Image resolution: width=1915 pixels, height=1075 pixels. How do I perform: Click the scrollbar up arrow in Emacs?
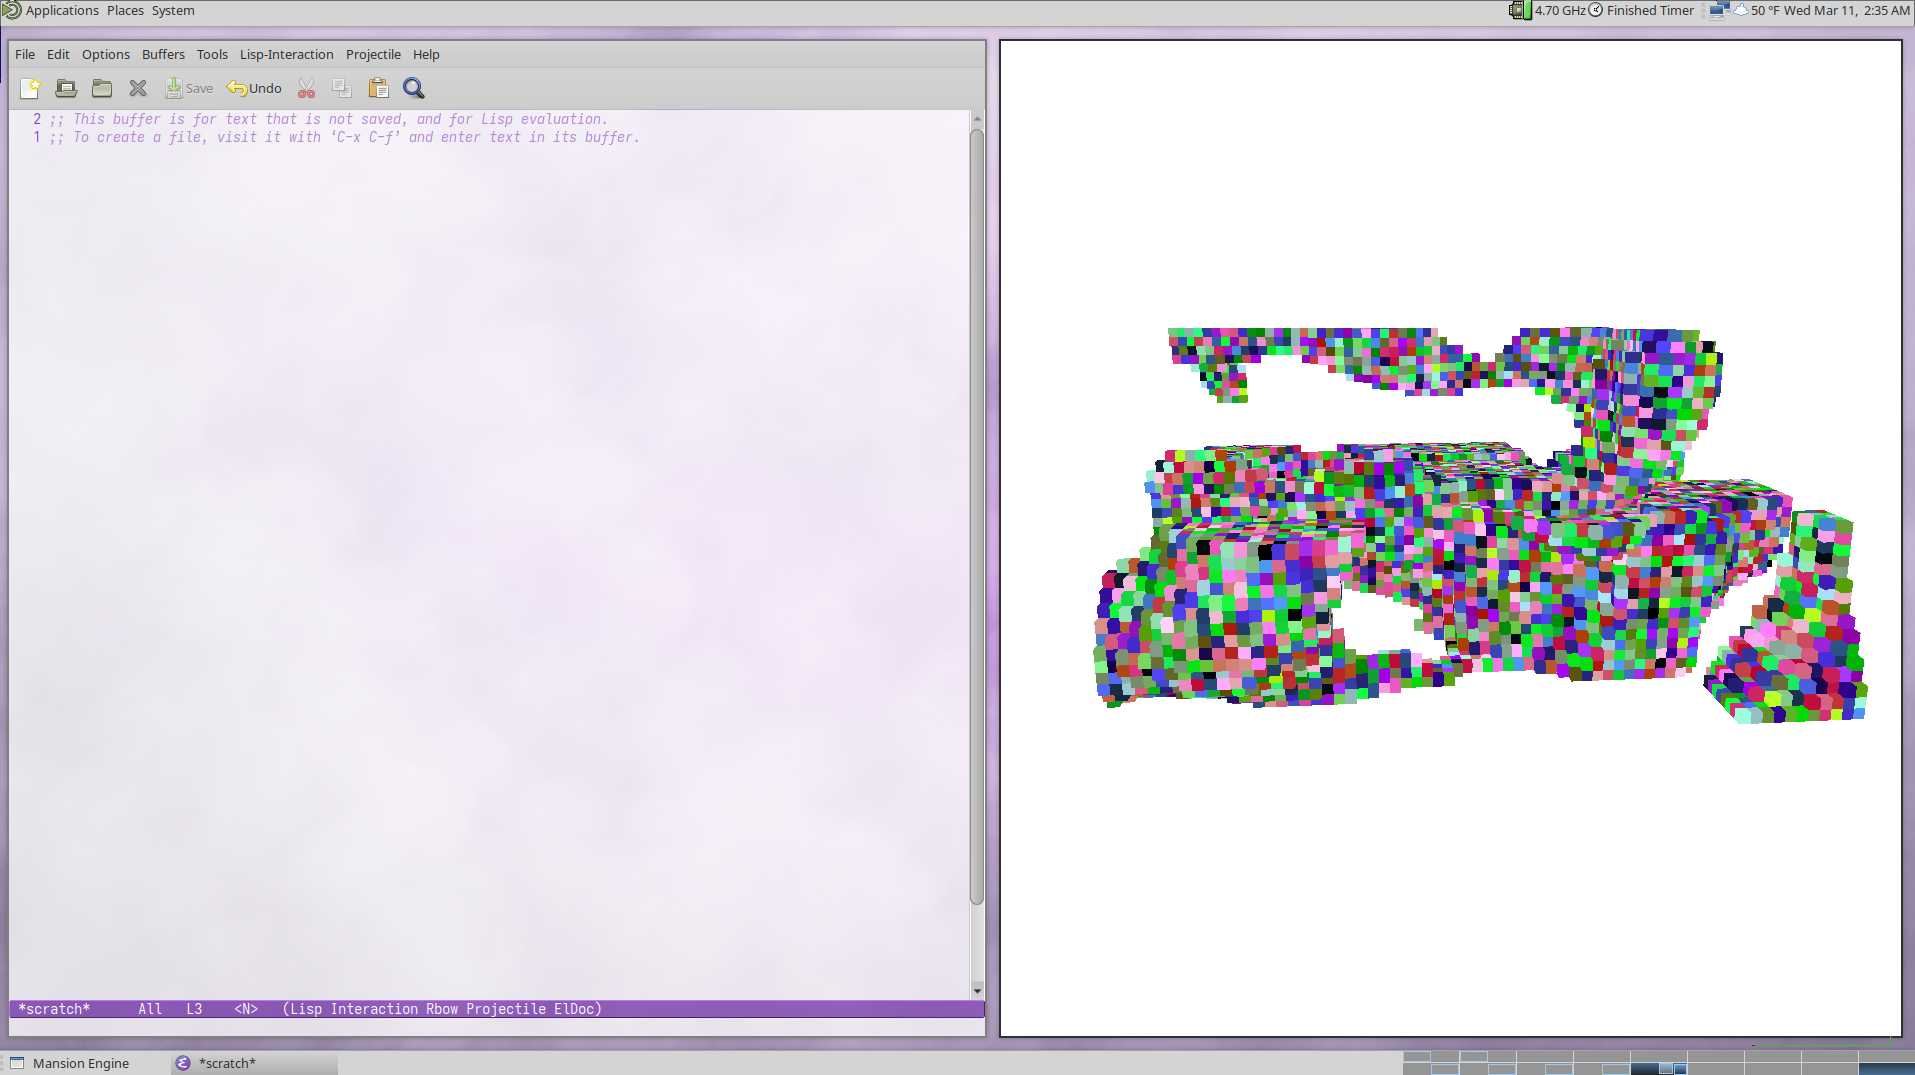pyautogui.click(x=977, y=119)
